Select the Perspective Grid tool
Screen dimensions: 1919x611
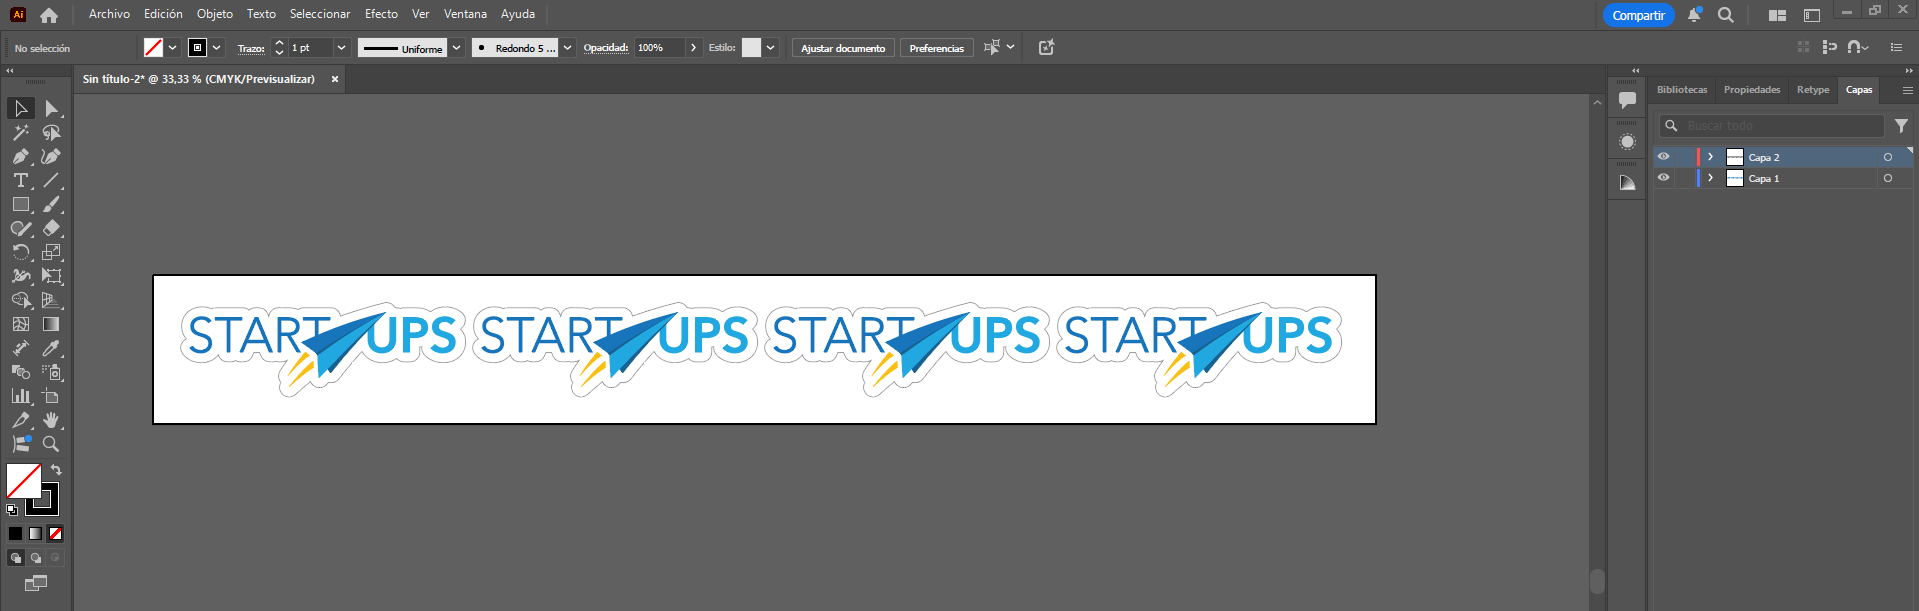(x=51, y=300)
